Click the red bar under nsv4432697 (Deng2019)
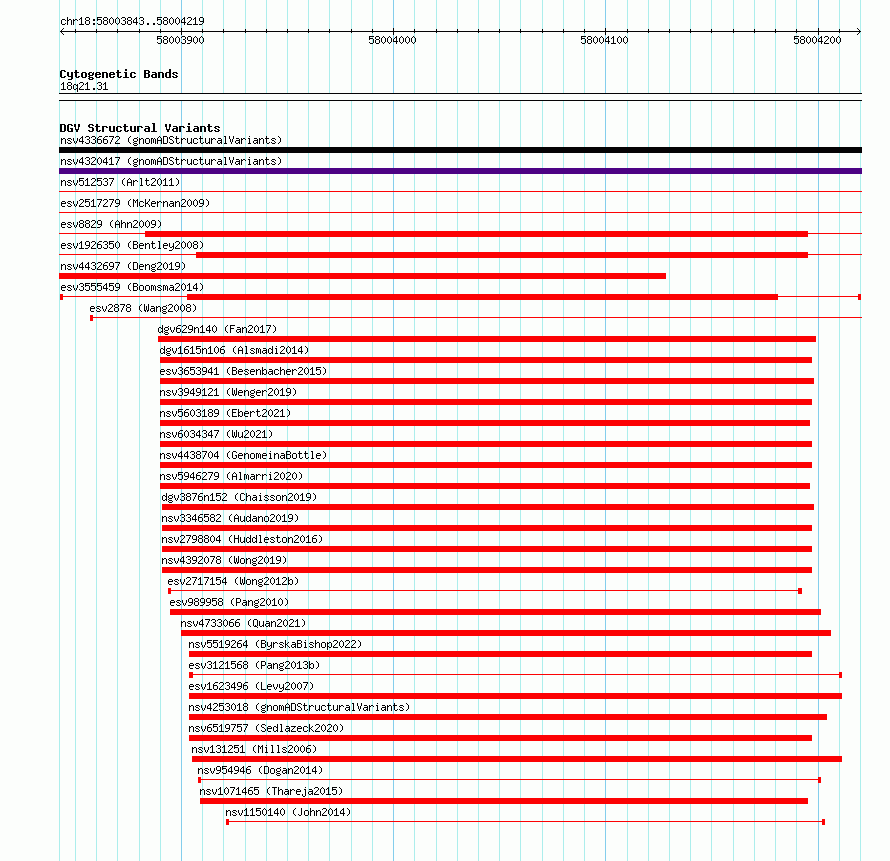 363,276
